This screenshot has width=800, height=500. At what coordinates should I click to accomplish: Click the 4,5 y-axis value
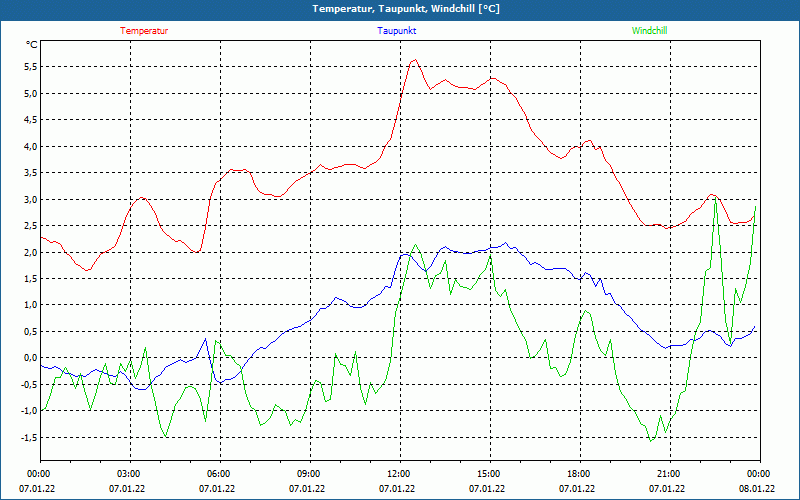pos(31,120)
